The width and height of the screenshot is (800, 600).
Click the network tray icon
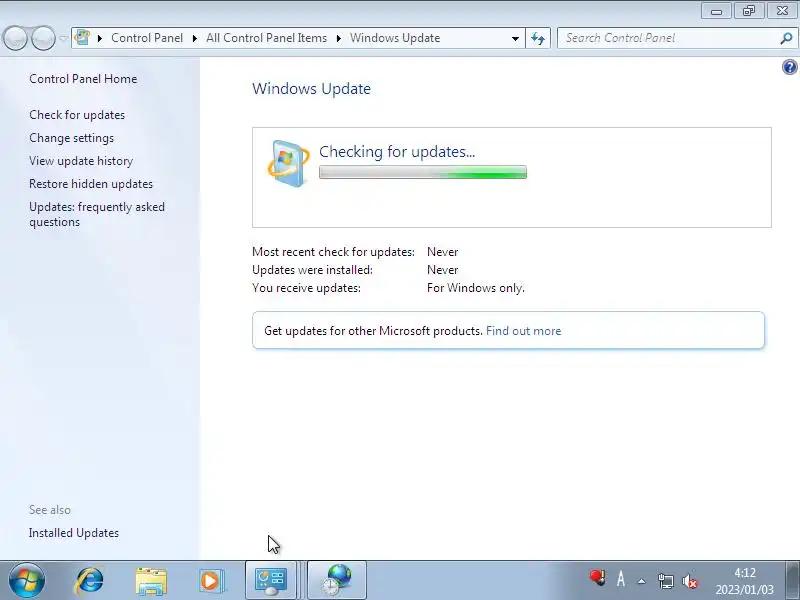click(665, 581)
